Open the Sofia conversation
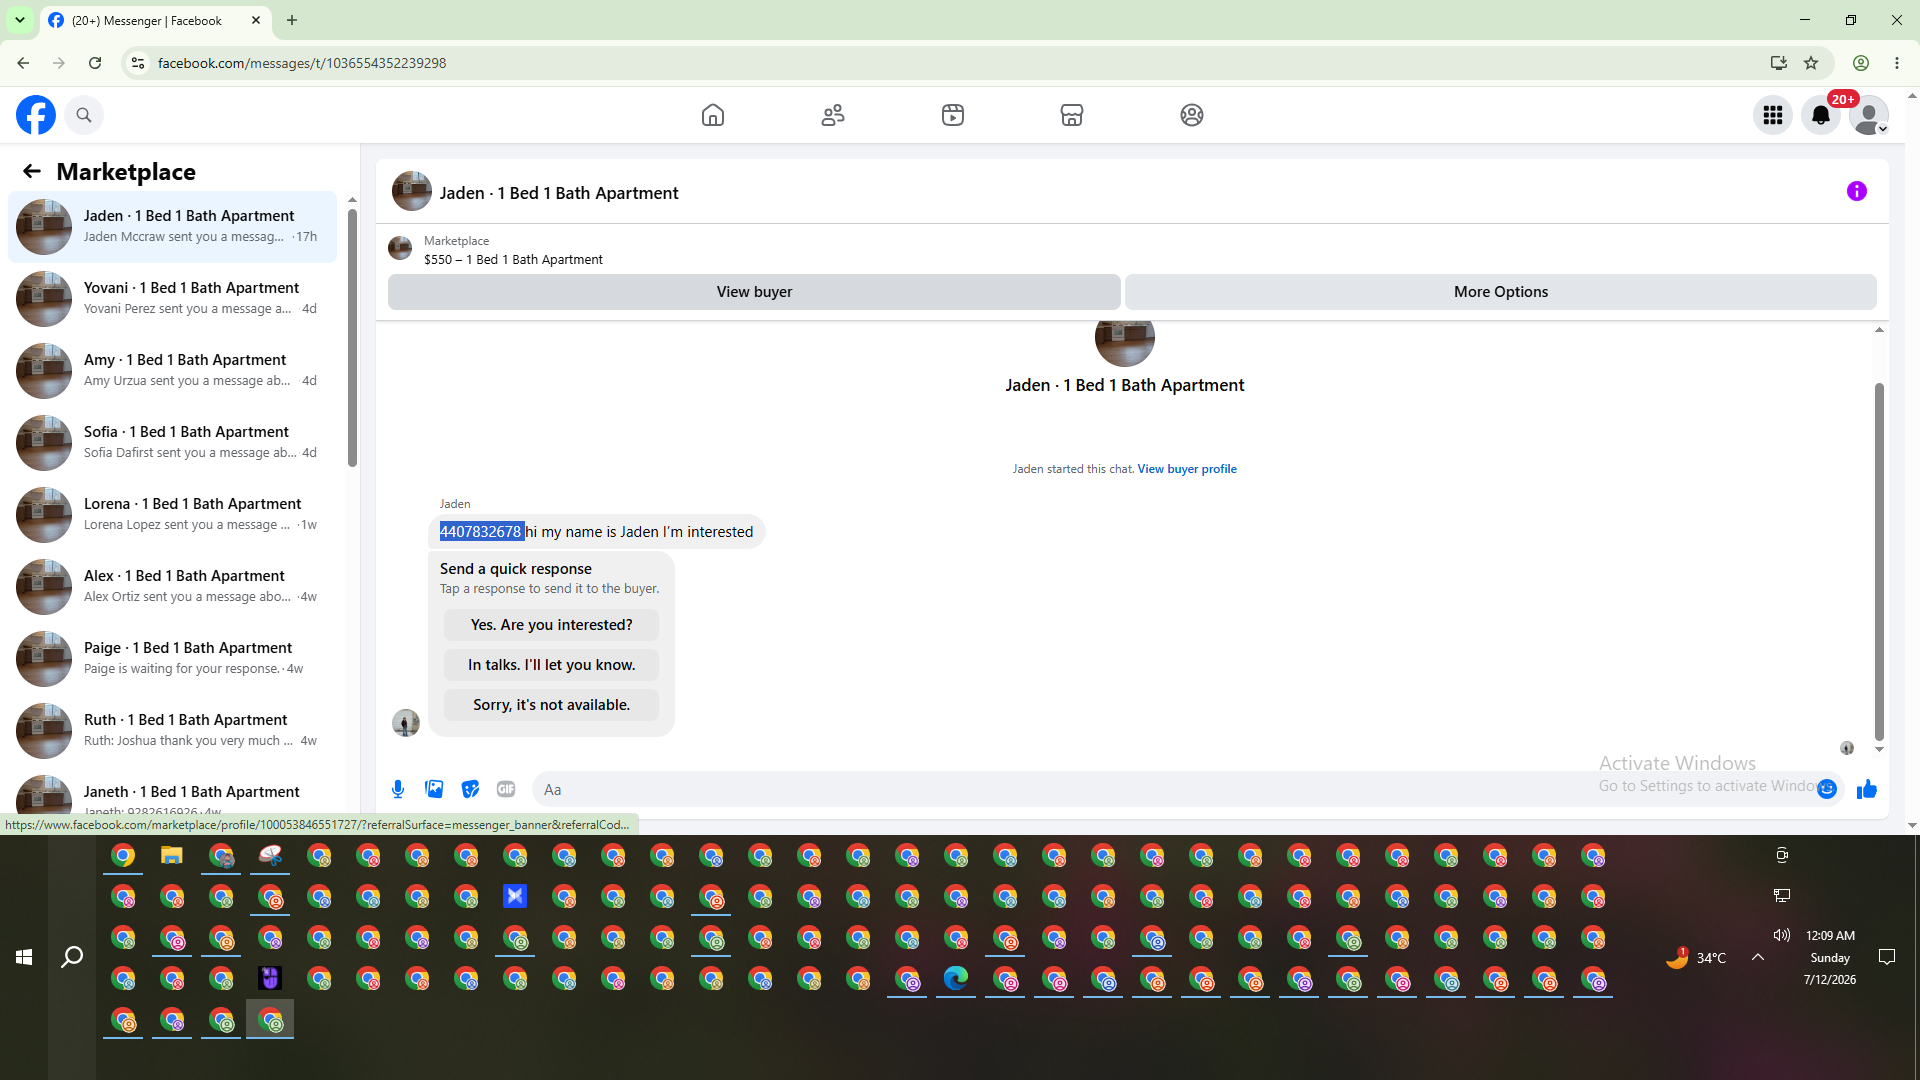This screenshot has width=1920, height=1080. [172, 443]
